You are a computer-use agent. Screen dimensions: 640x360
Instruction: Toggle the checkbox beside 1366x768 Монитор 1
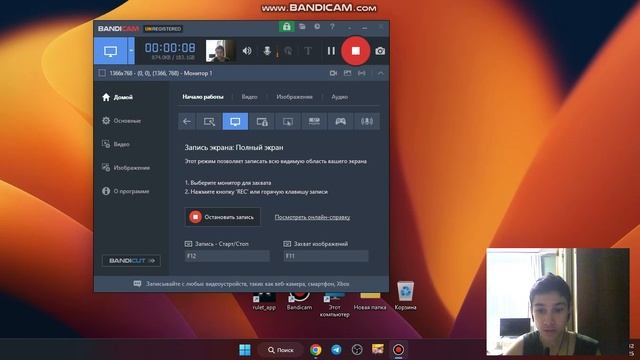coord(102,73)
